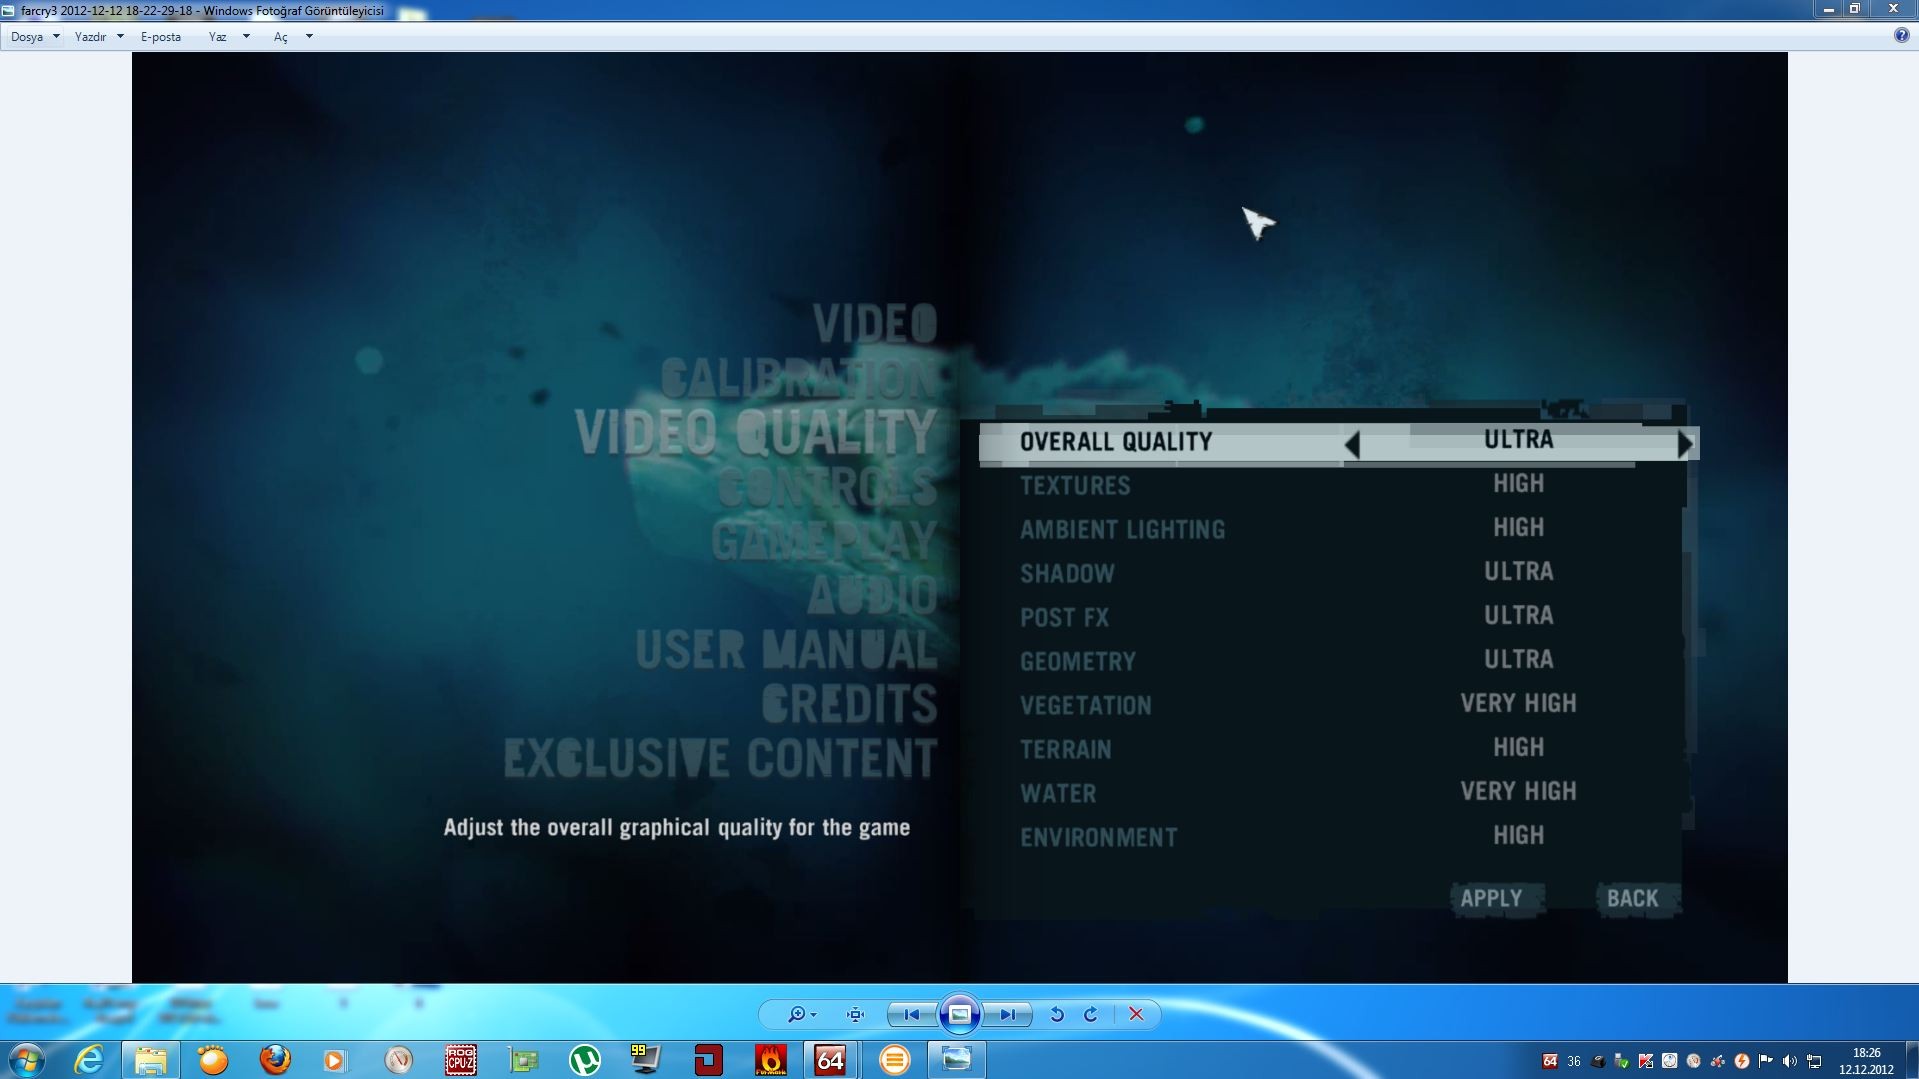The width and height of the screenshot is (1919, 1079).
Task: Rotate the photo counterclockwise
Action: tap(1056, 1014)
